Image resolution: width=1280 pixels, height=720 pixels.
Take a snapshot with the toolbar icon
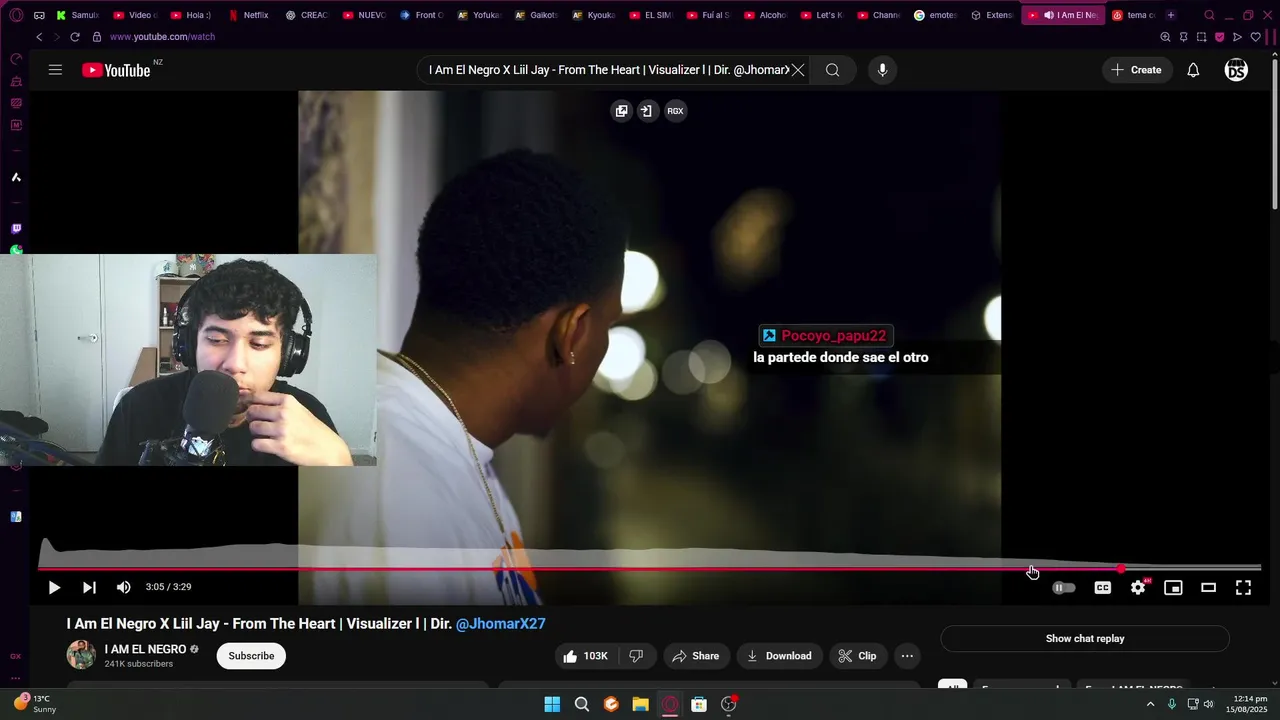click(1201, 37)
